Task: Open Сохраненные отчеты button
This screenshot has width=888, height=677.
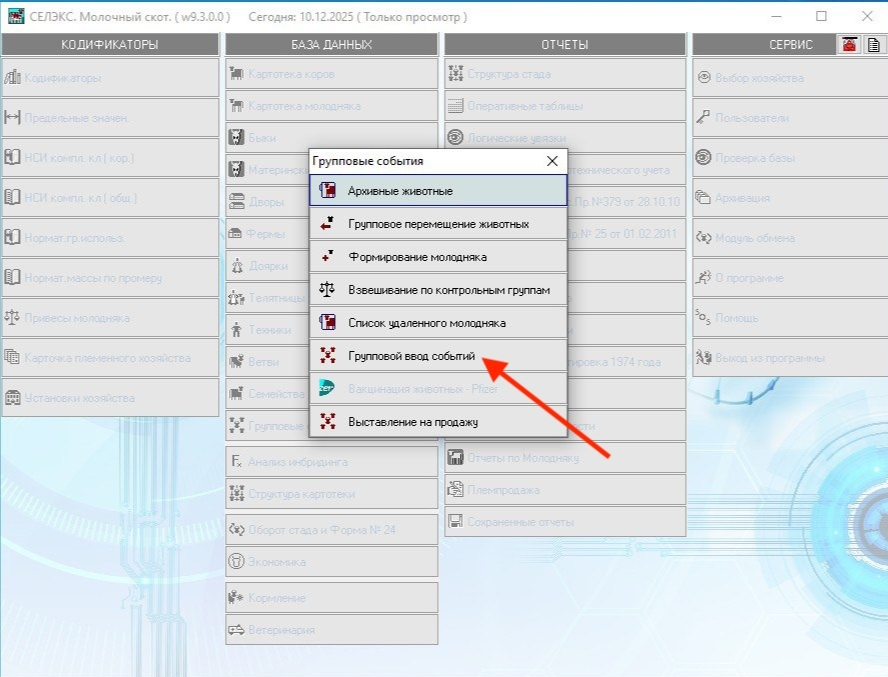Action: click(565, 522)
